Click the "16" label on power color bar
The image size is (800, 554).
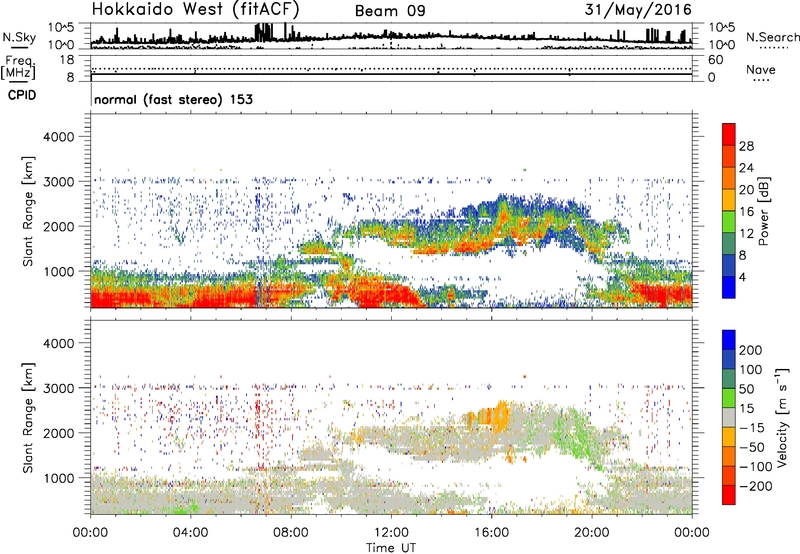(746, 212)
